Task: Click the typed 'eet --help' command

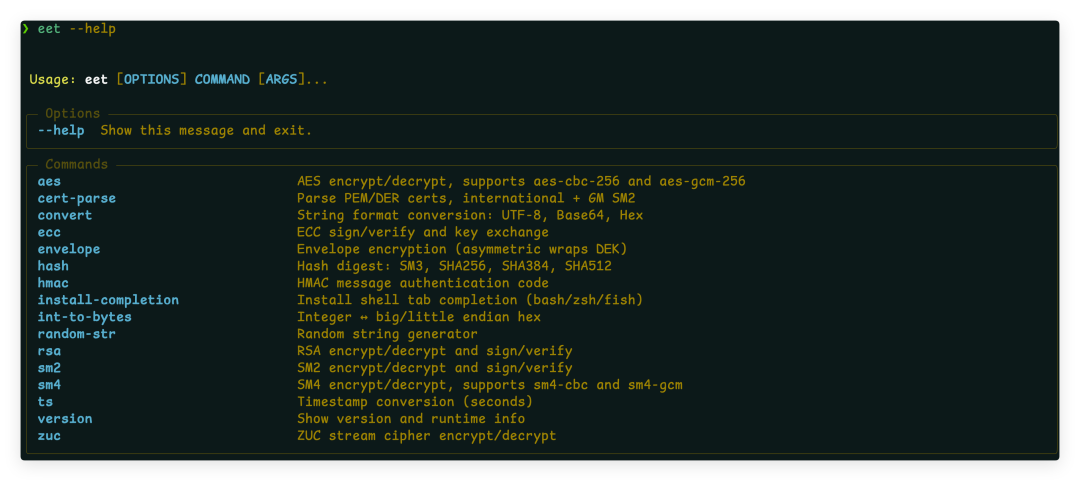Action: pyautogui.click(x=77, y=29)
